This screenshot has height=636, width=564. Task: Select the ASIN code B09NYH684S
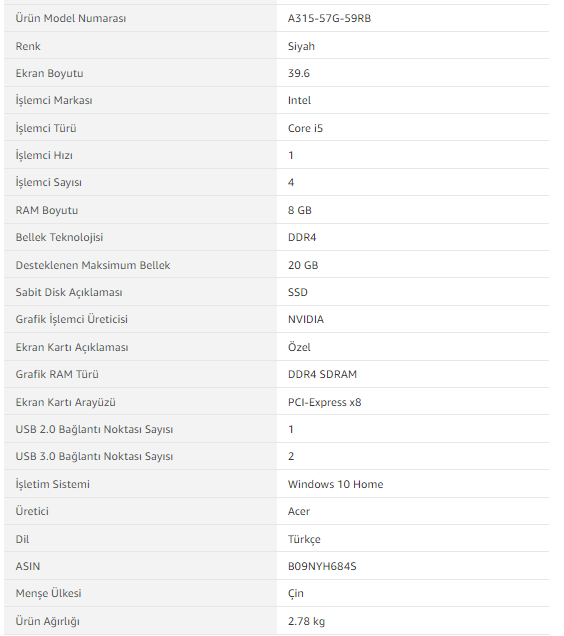pyautogui.click(x=322, y=566)
